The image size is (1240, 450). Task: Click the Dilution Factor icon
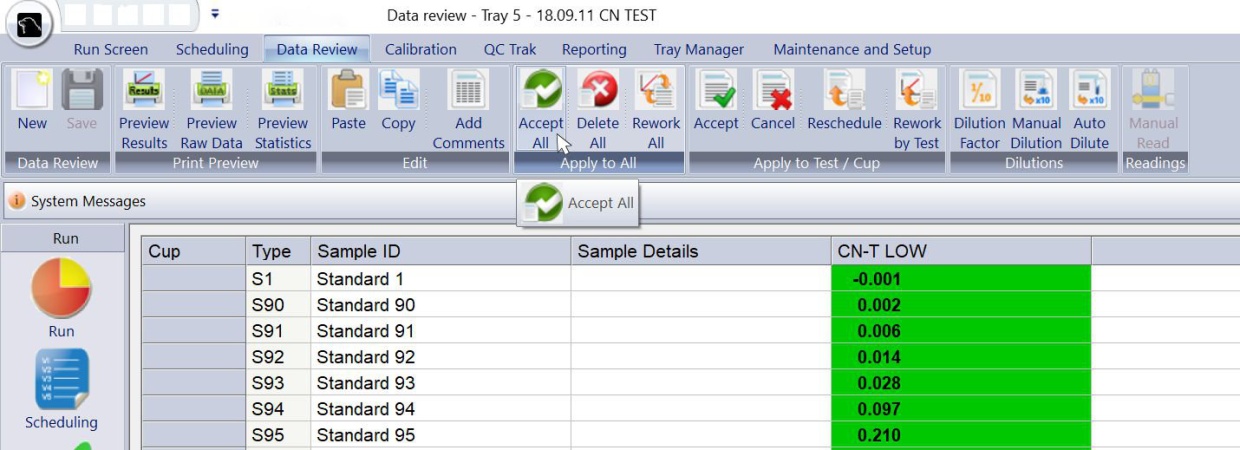click(979, 92)
